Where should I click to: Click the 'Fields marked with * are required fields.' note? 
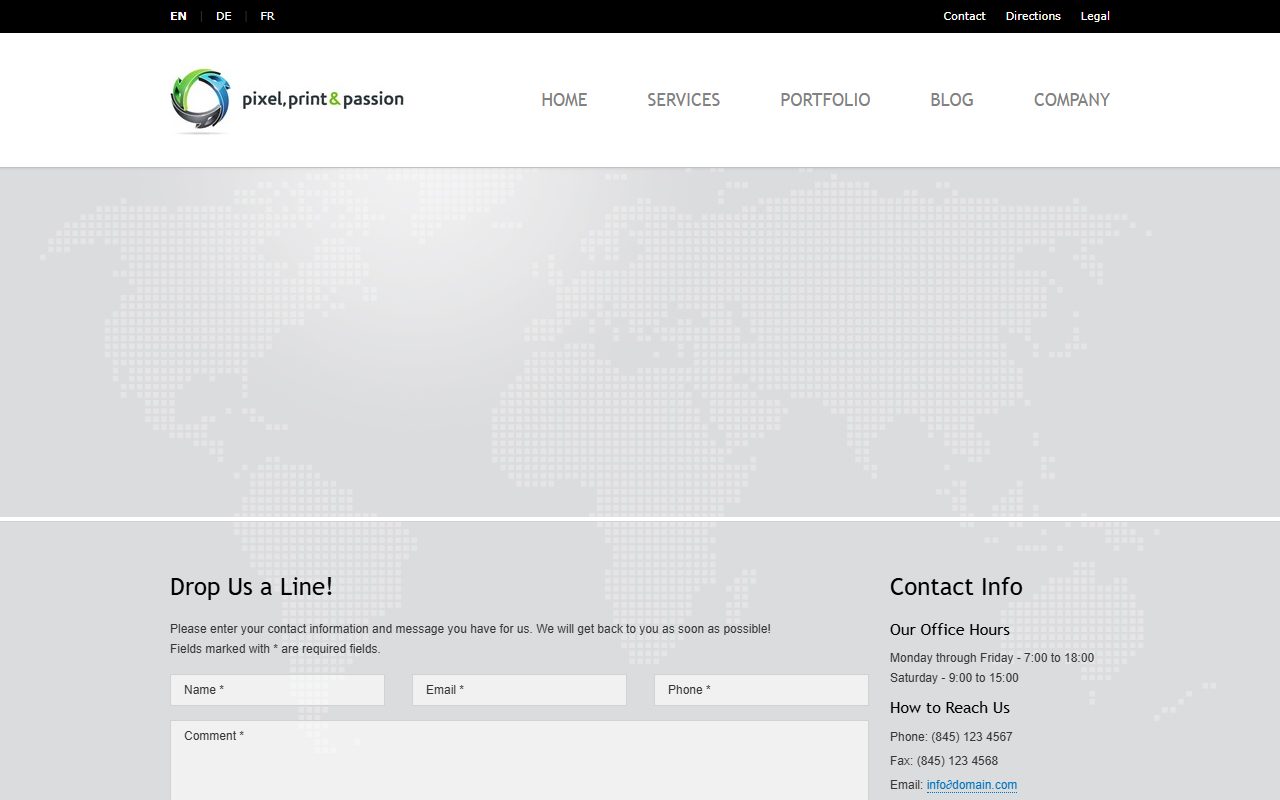coord(275,649)
